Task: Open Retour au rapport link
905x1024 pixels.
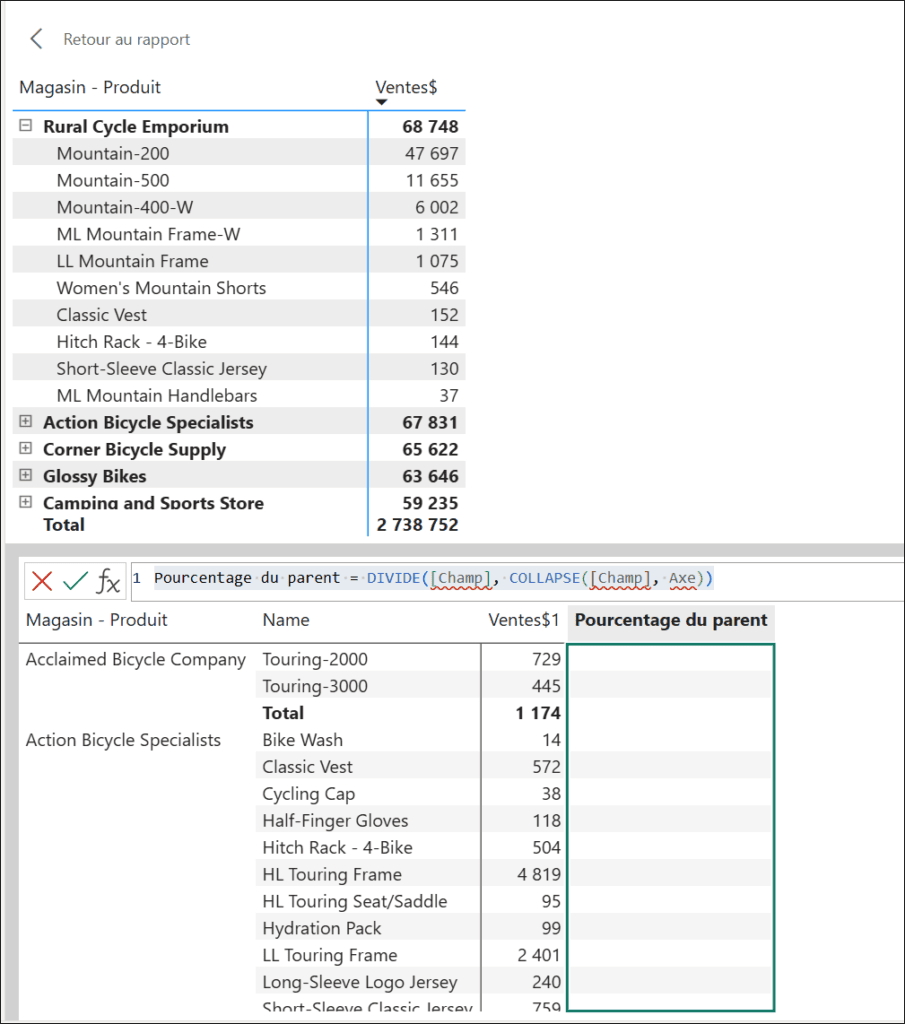Action: pyautogui.click(x=125, y=39)
